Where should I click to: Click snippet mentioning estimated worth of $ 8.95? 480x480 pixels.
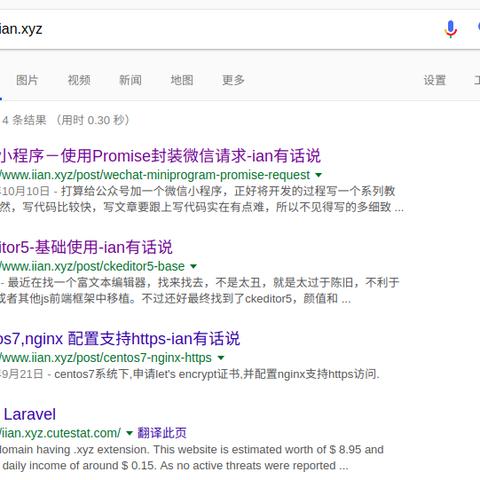[192, 457]
